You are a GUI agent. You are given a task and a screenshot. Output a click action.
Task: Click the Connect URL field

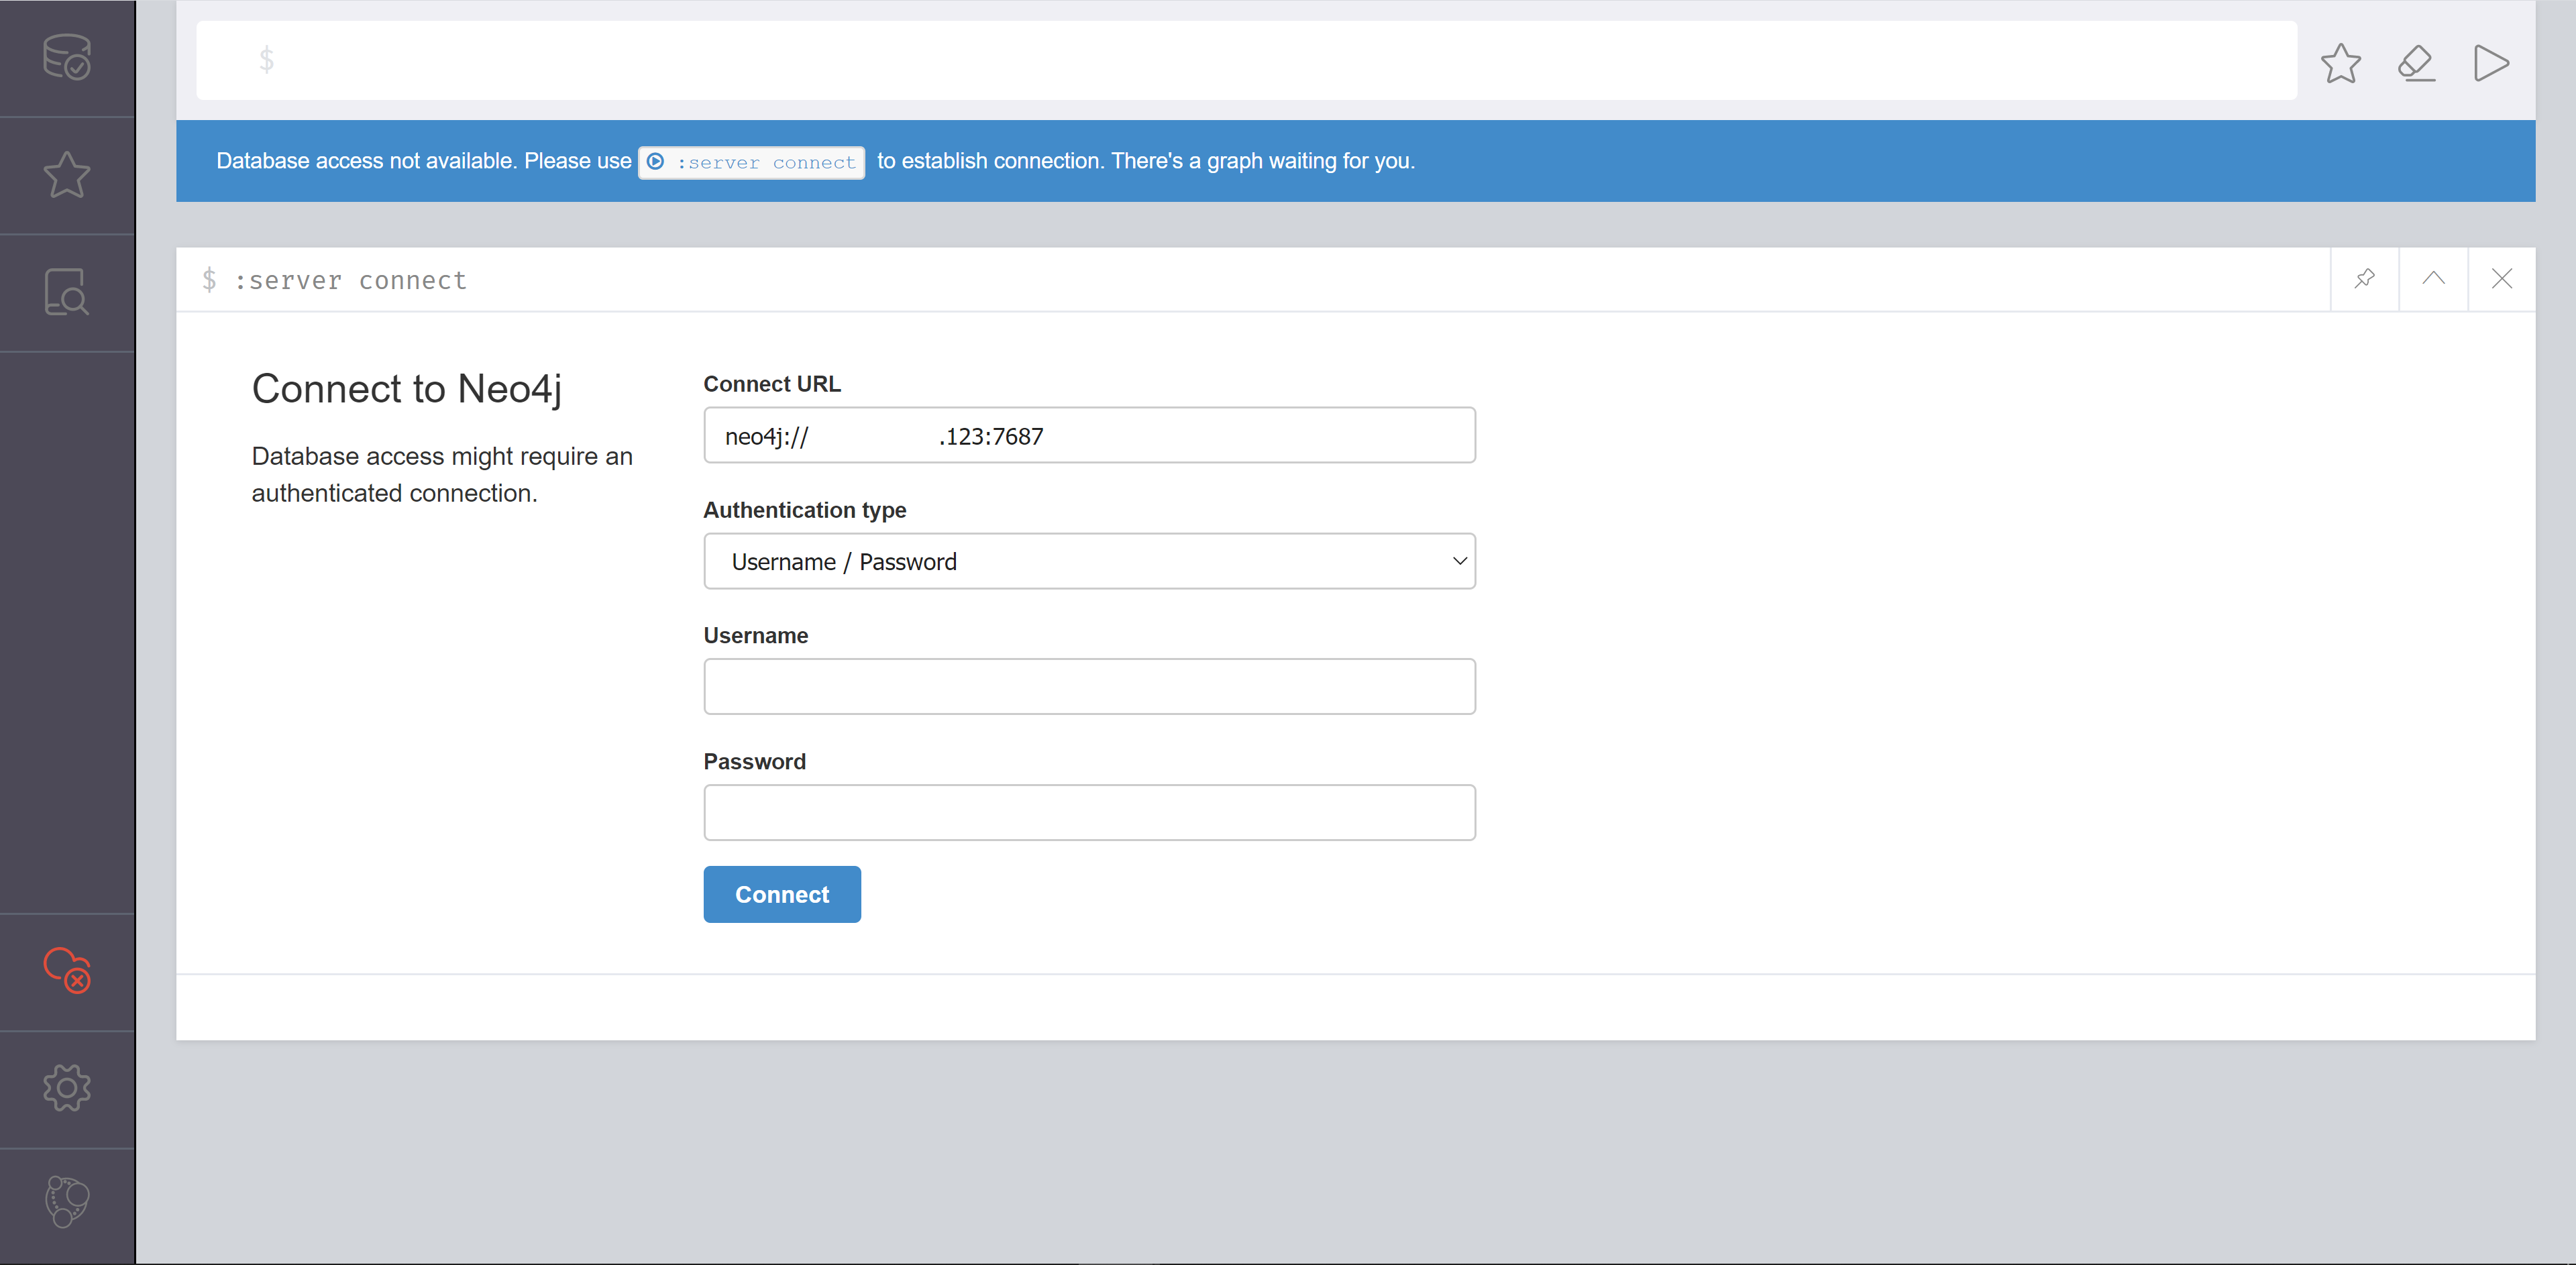(1089, 435)
